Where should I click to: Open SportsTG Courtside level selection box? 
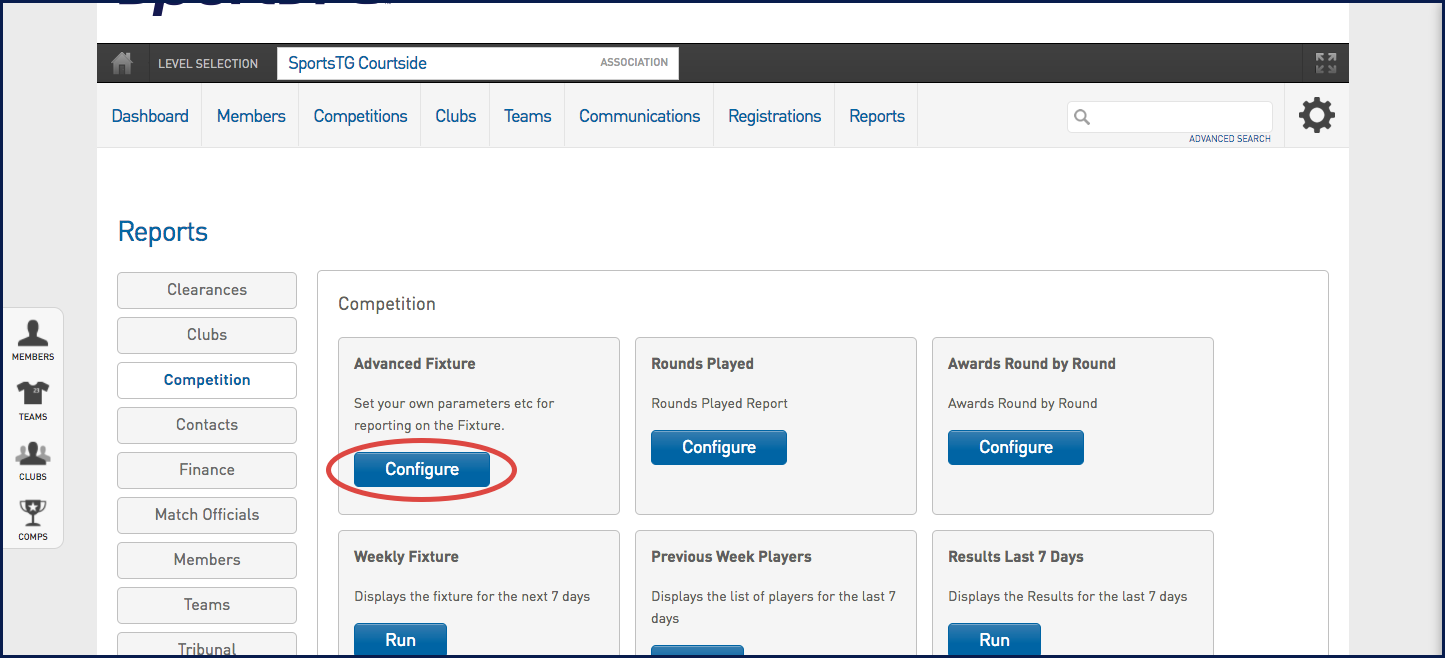pos(478,63)
